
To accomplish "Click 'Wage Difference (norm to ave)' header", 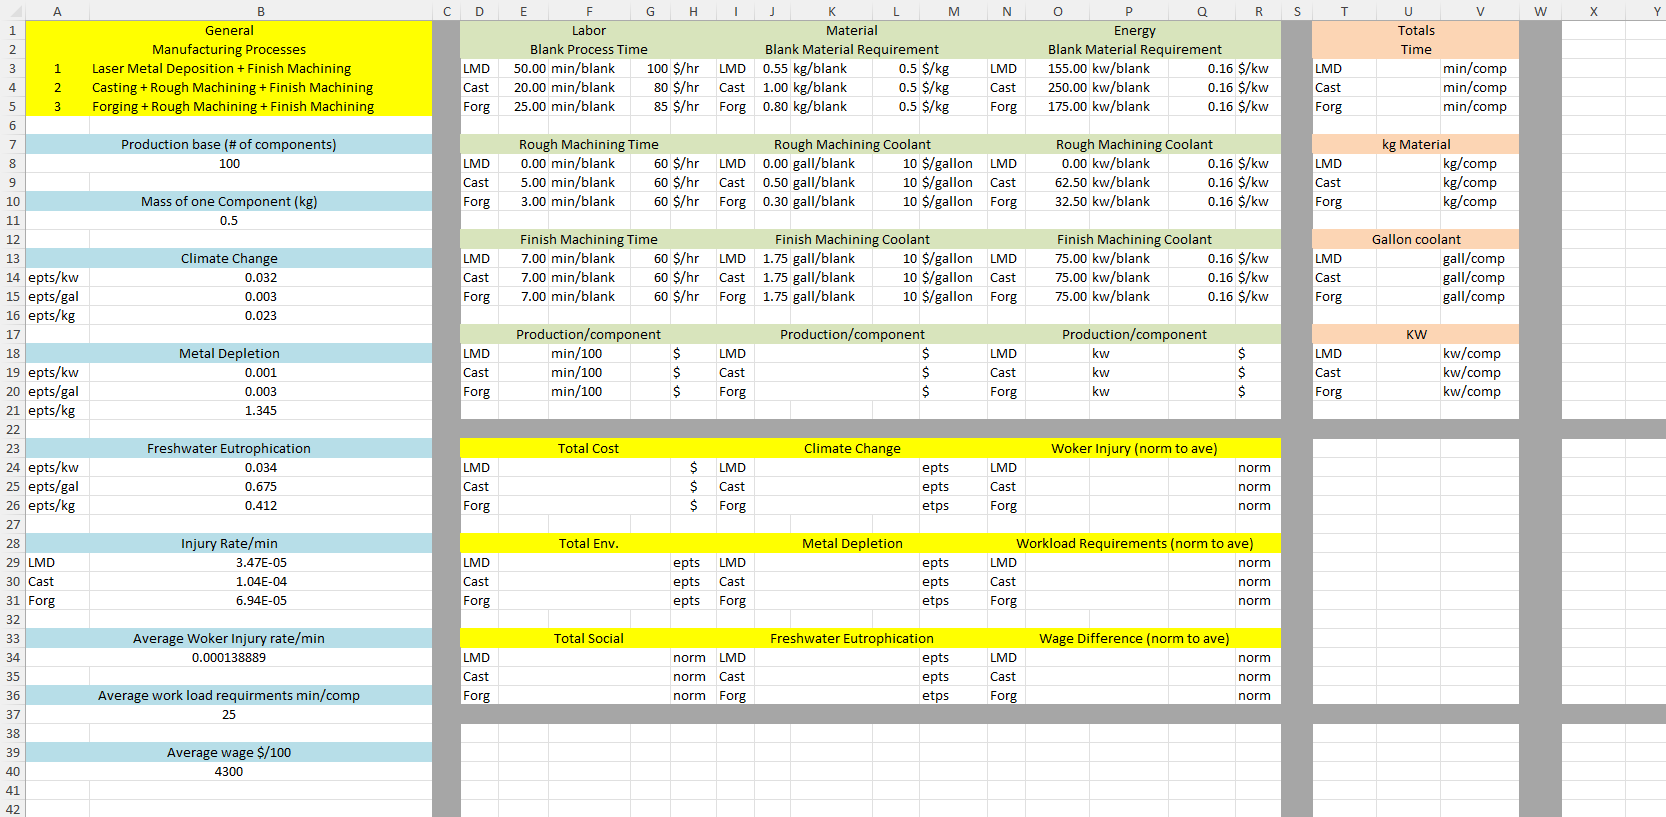I will (x=1134, y=638).
